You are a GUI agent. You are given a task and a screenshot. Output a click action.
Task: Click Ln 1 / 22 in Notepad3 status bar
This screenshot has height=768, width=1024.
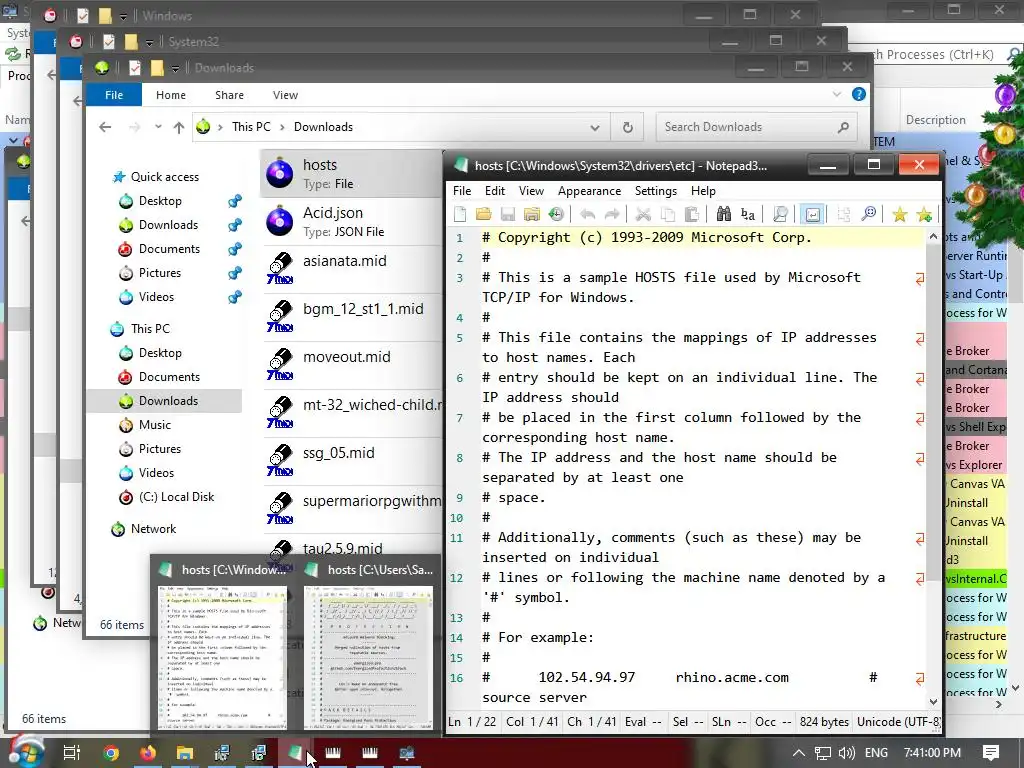[x=472, y=722]
